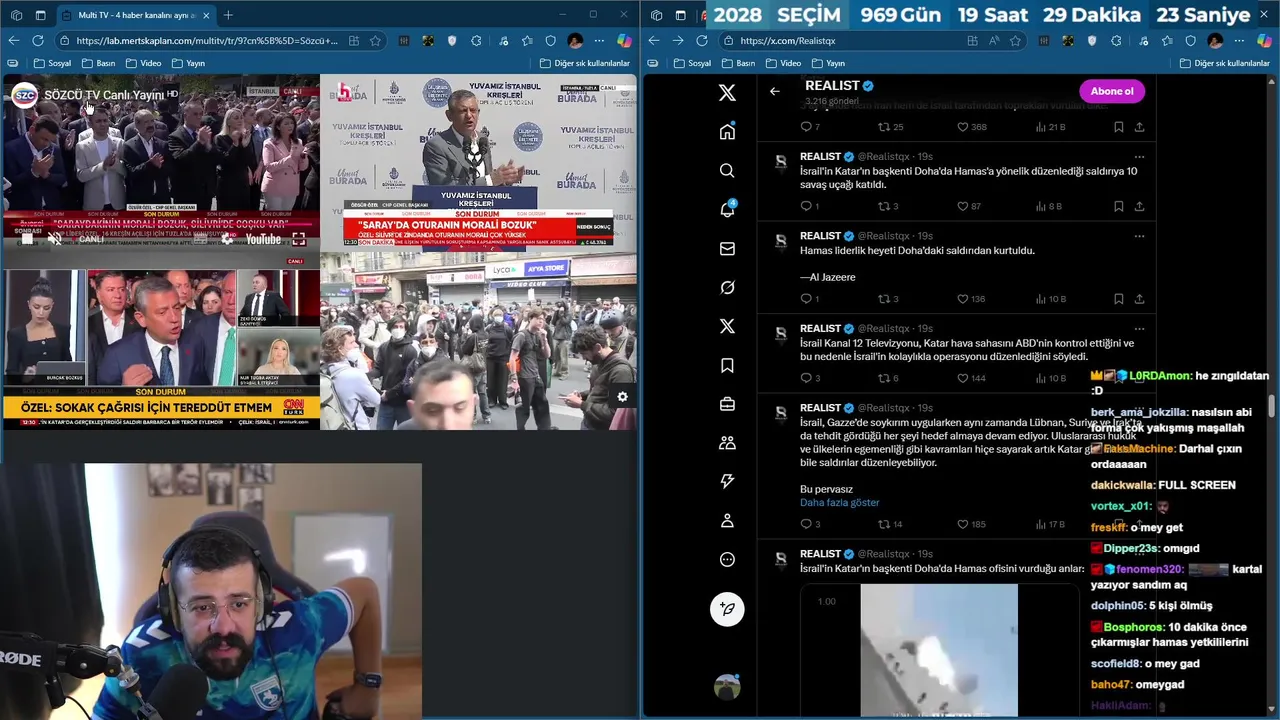1280x720 pixels.
Task: Open X notifications bell
Action: click(x=727, y=209)
